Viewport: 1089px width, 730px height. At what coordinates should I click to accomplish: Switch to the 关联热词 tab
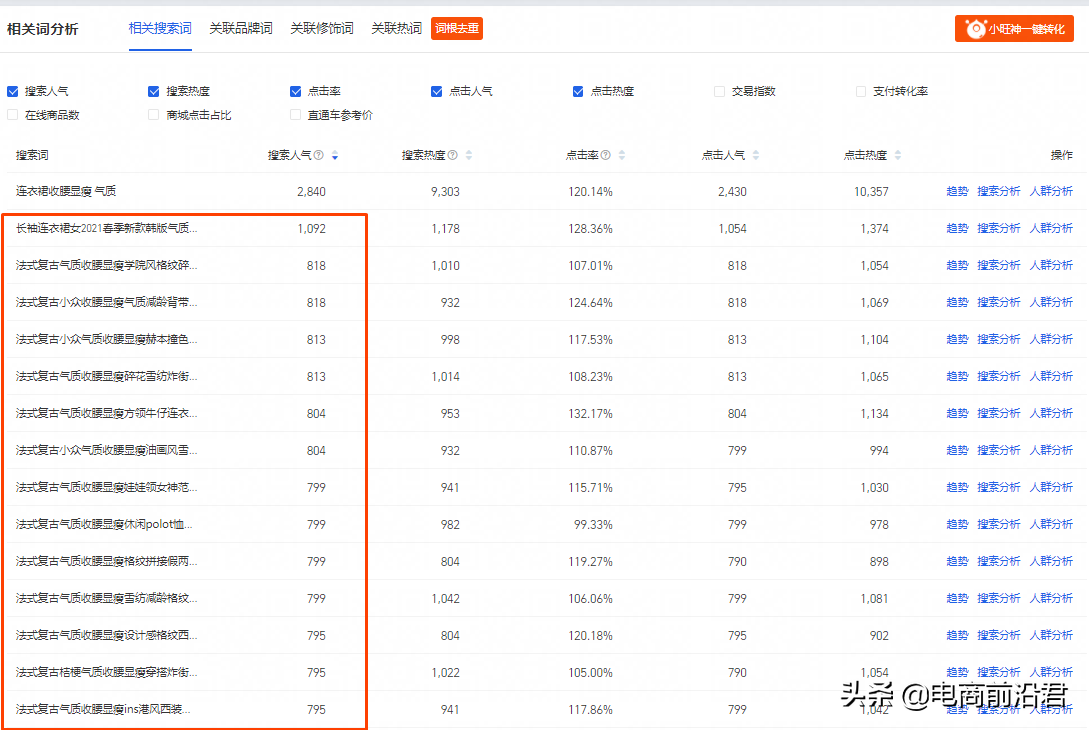point(397,28)
